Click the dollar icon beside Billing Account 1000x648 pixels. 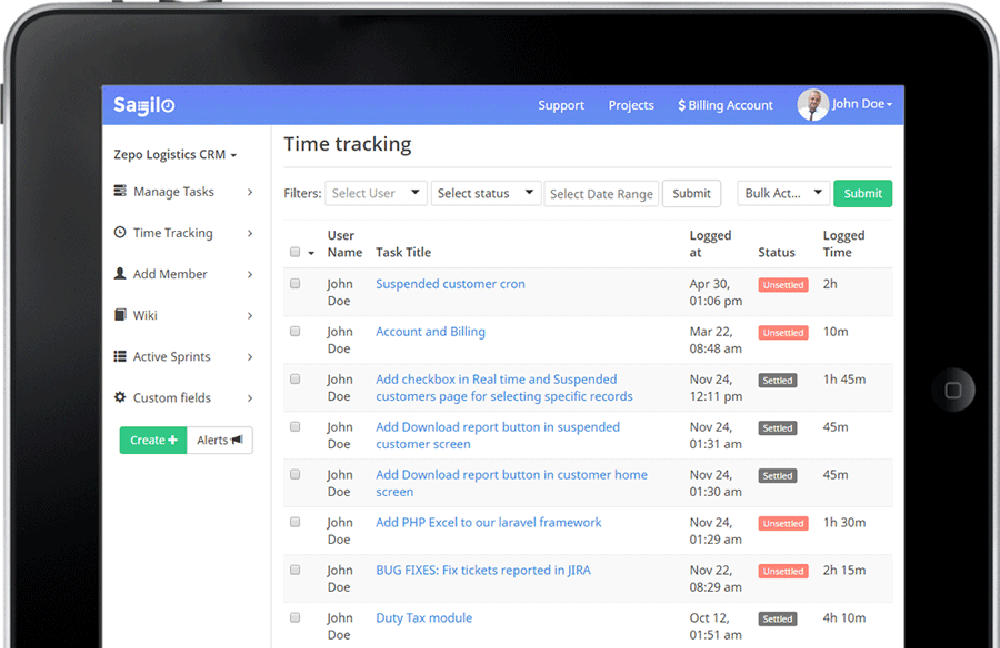tap(682, 105)
